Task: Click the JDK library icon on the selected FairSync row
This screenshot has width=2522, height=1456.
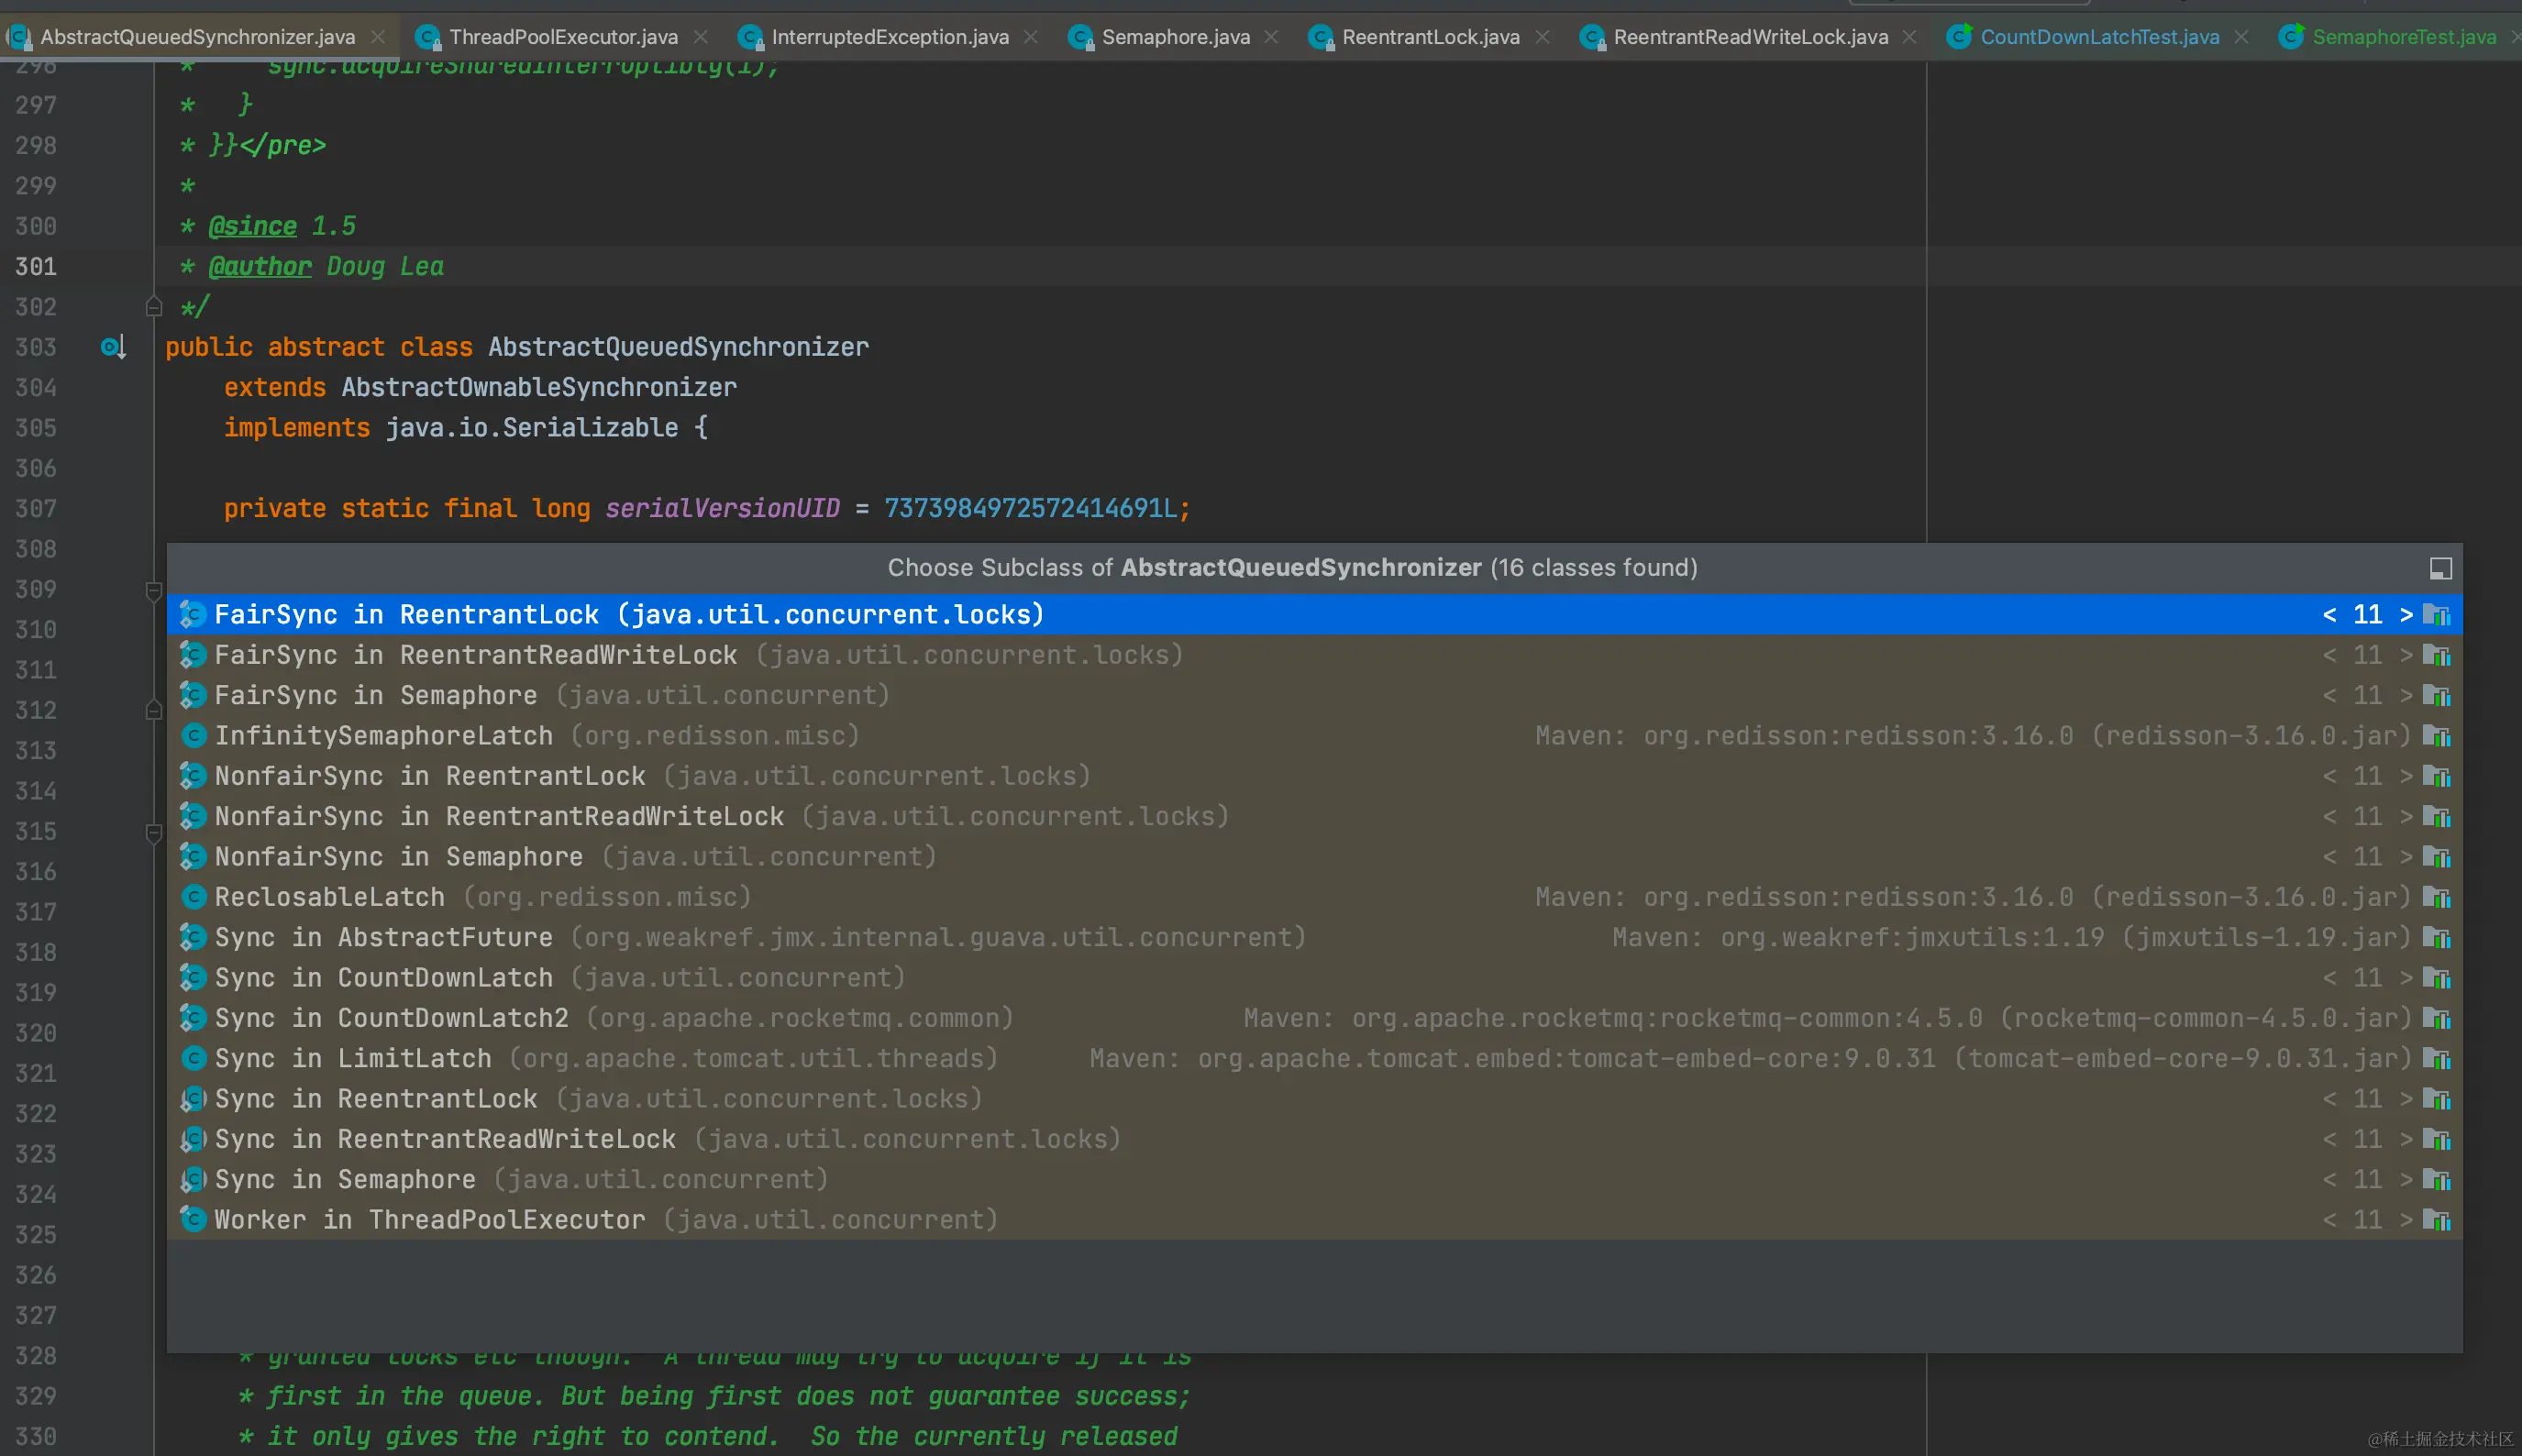Action: pyautogui.click(x=2436, y=615)
